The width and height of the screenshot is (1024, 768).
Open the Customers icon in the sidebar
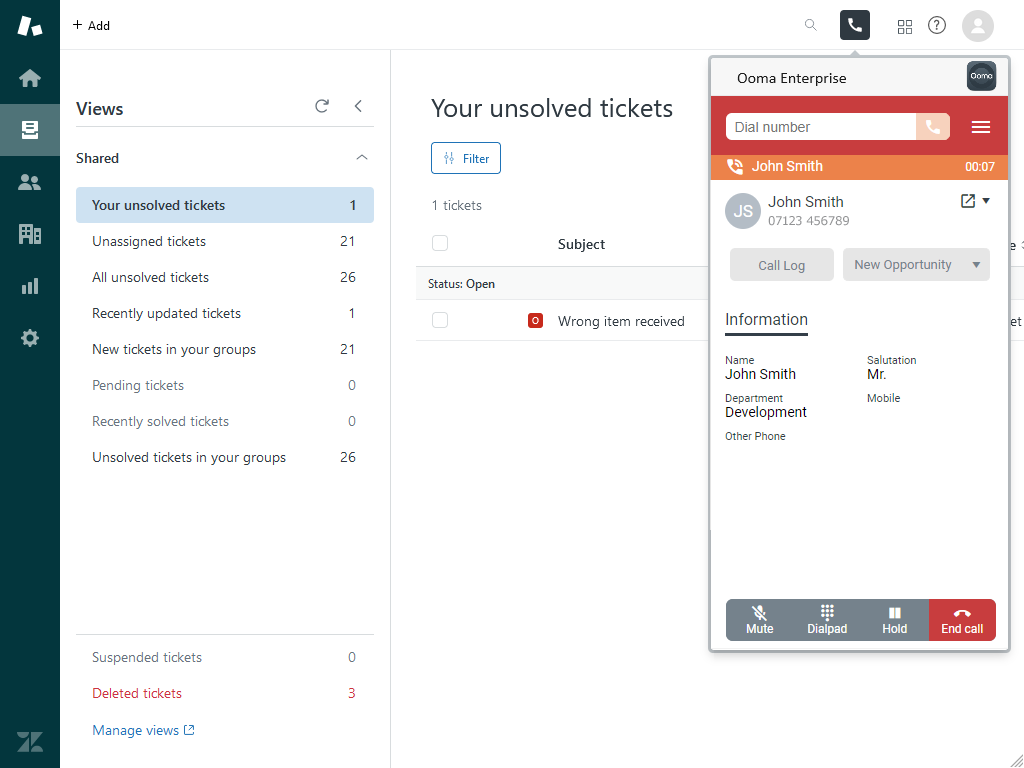(x=30, y=181)
